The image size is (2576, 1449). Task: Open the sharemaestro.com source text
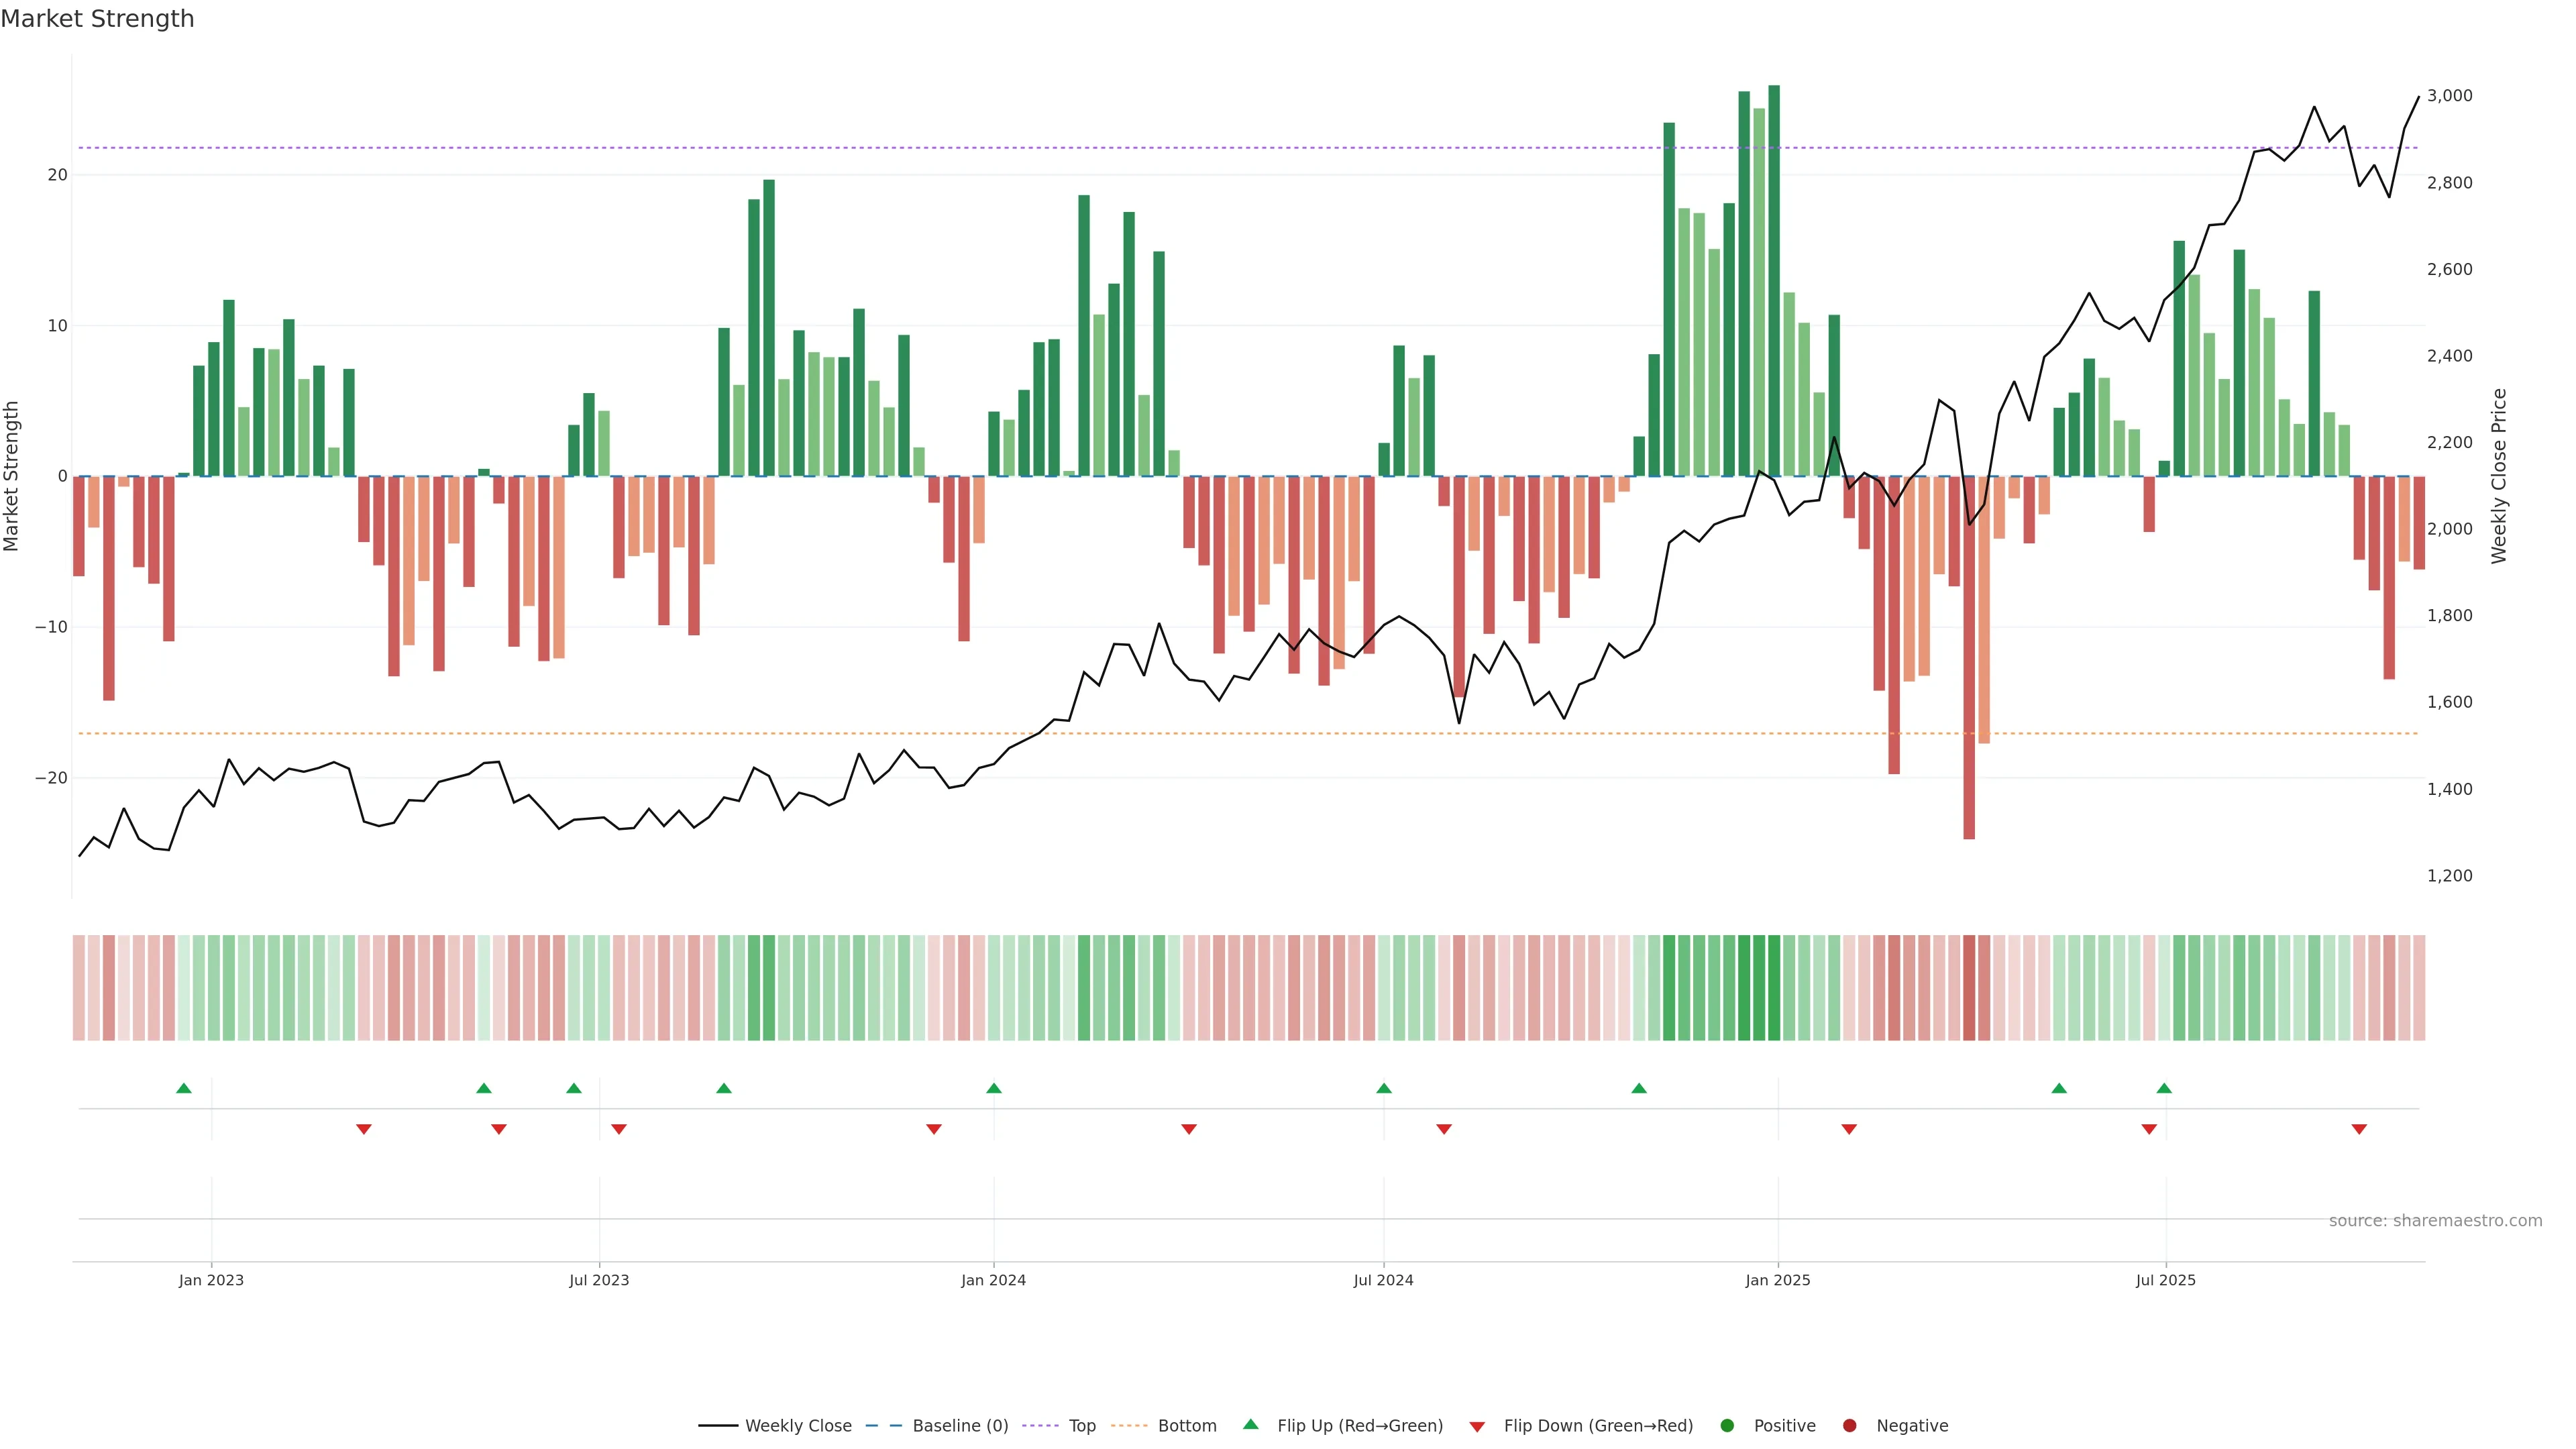click(2435, 1221)
